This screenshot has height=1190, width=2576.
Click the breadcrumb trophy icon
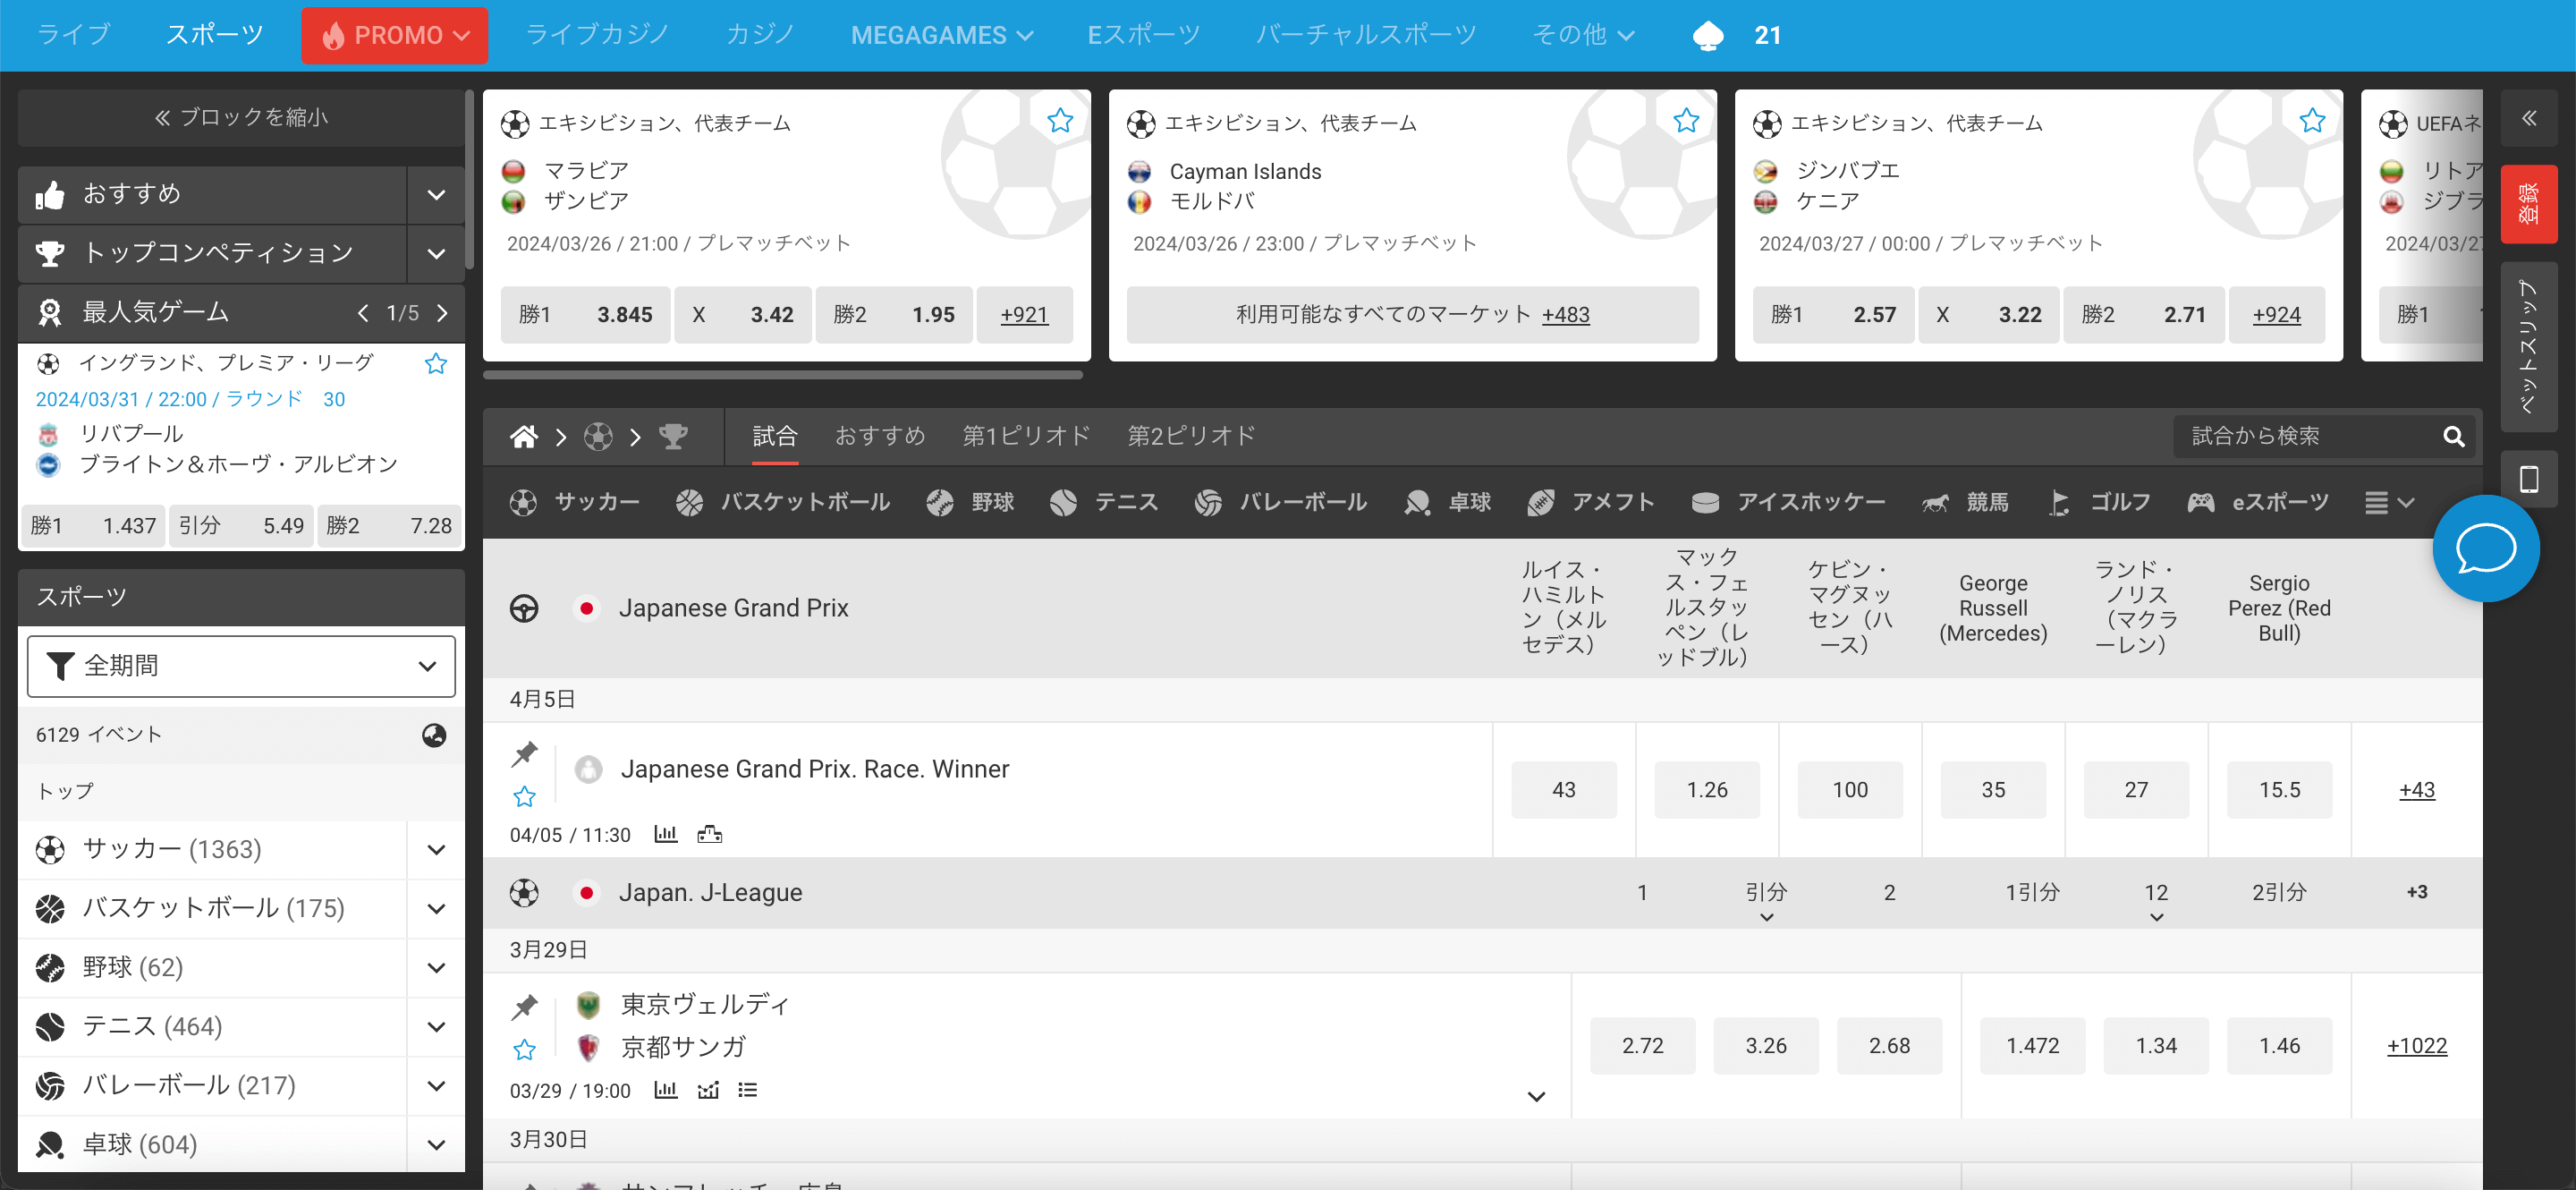(673, 437)
